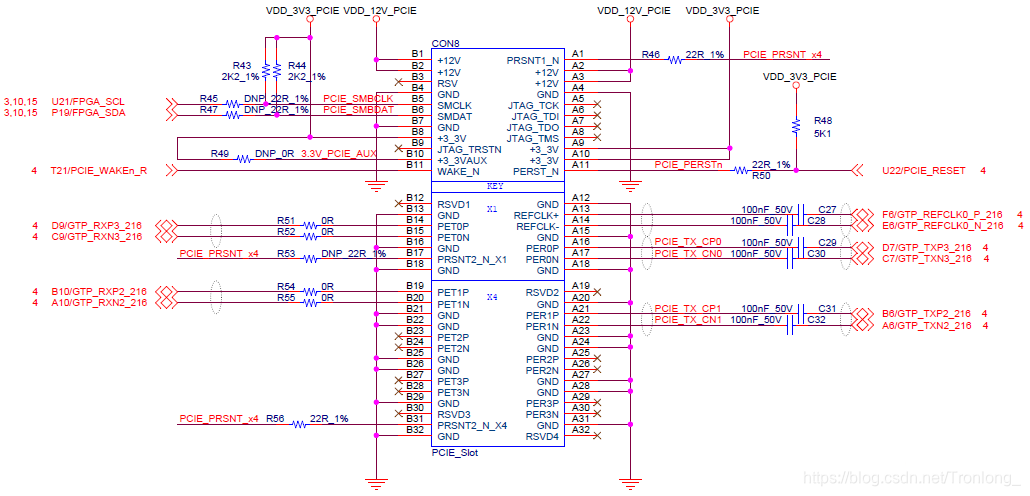Viewport: 1030px width, 496px height.
Task: Select the PCIE_PERSTn net label
Action: [688, 164]
